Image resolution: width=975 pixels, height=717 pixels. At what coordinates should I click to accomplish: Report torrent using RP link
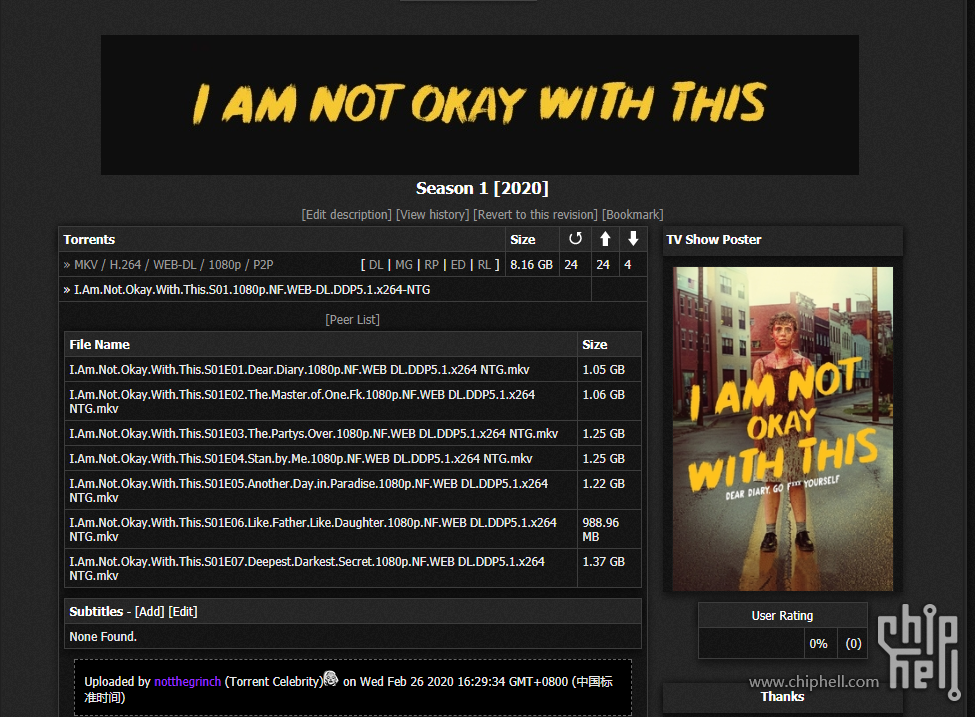[x=432, y=265]
